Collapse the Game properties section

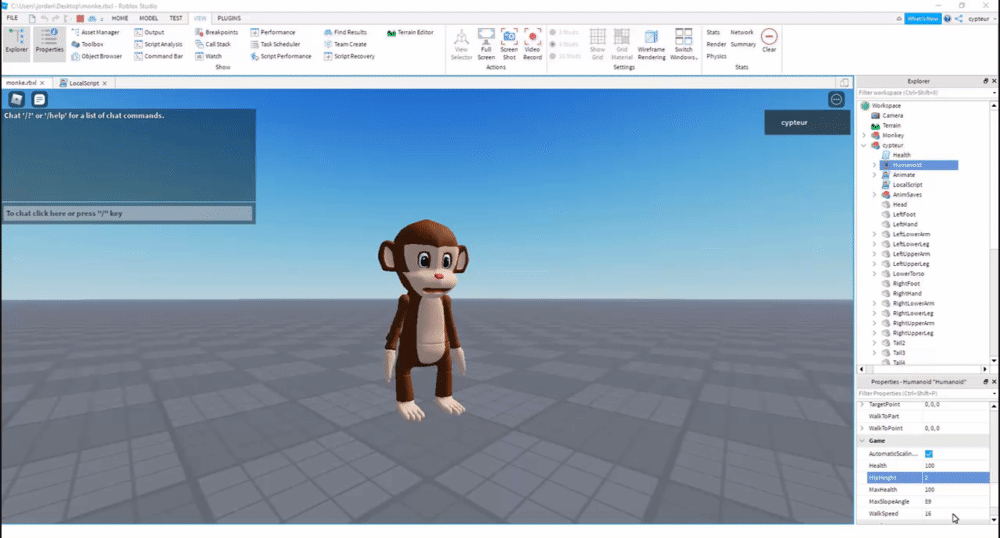coord(862,440)
